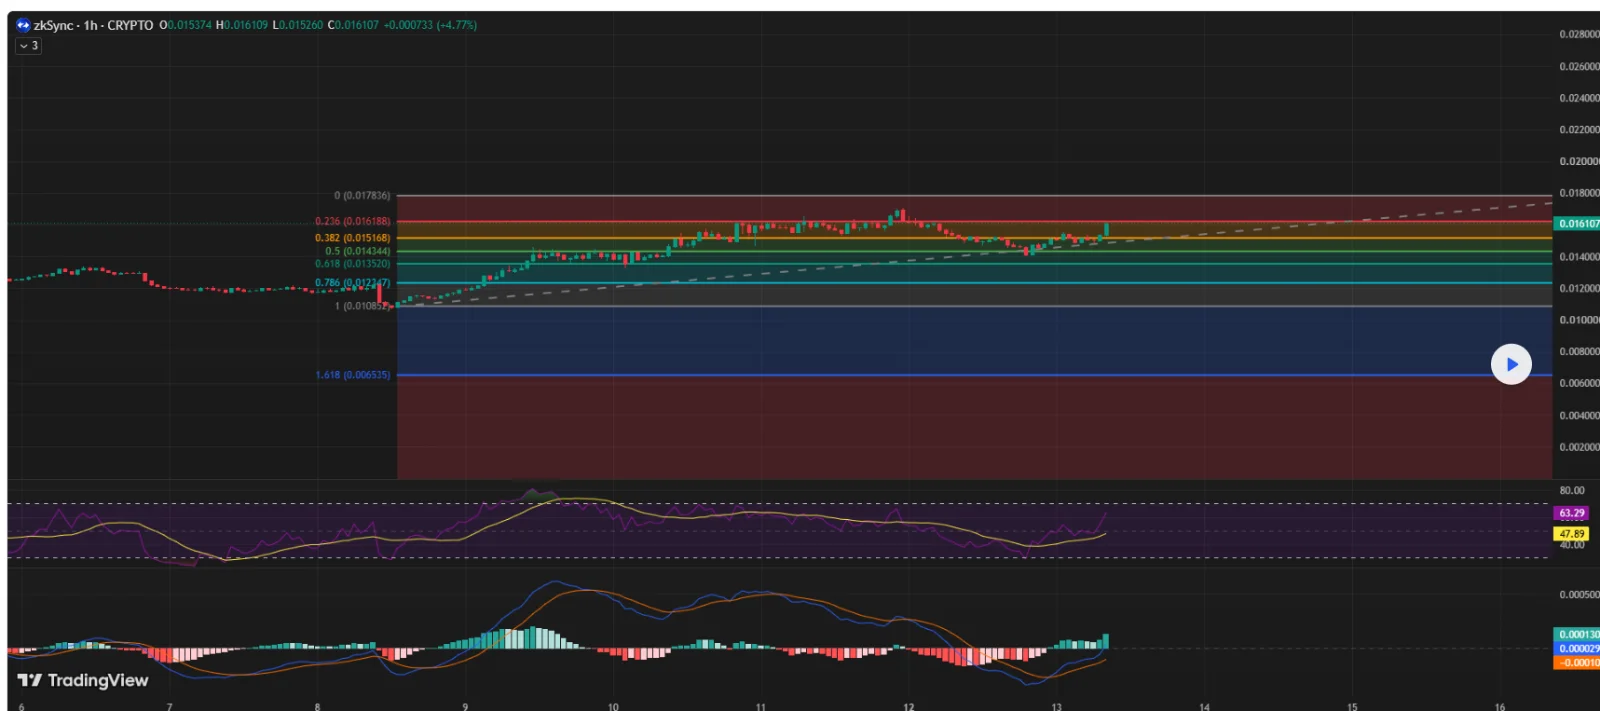Select the Fibonacci 0.618 (0.013520) level label
Screen dimensions: 1600x711
coord(353,264)
